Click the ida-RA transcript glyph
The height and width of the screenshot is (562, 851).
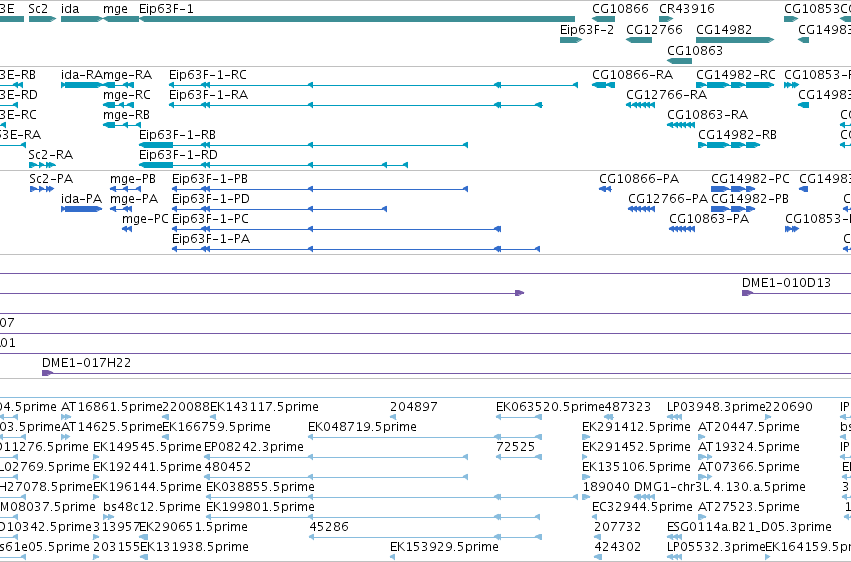81,85
